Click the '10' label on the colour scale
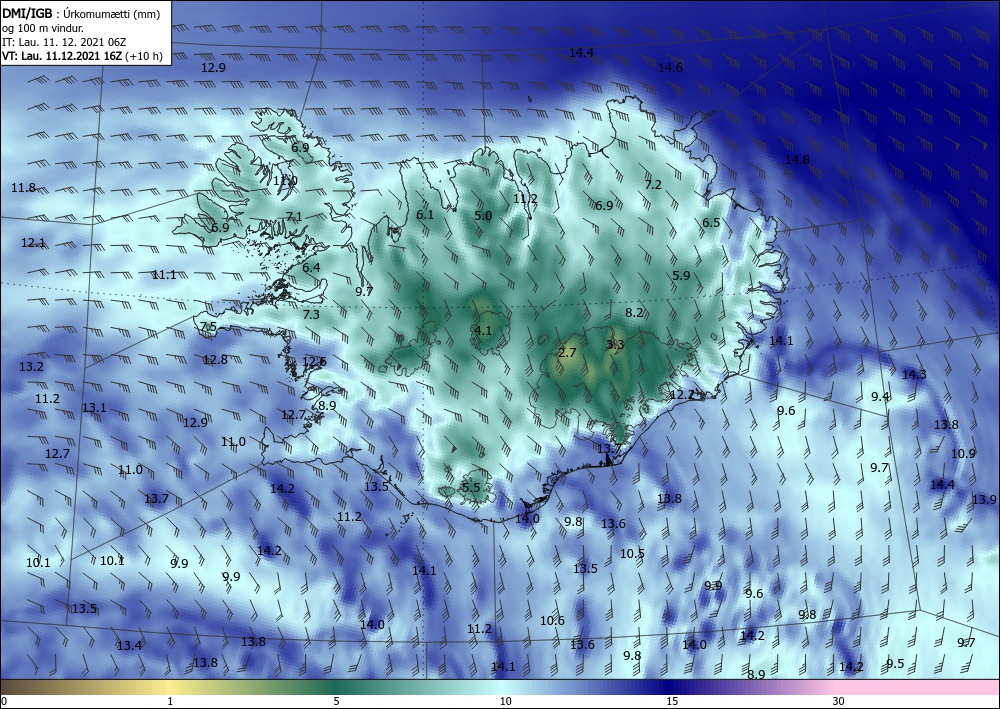The image size is (1000, 709). [506, 701]
